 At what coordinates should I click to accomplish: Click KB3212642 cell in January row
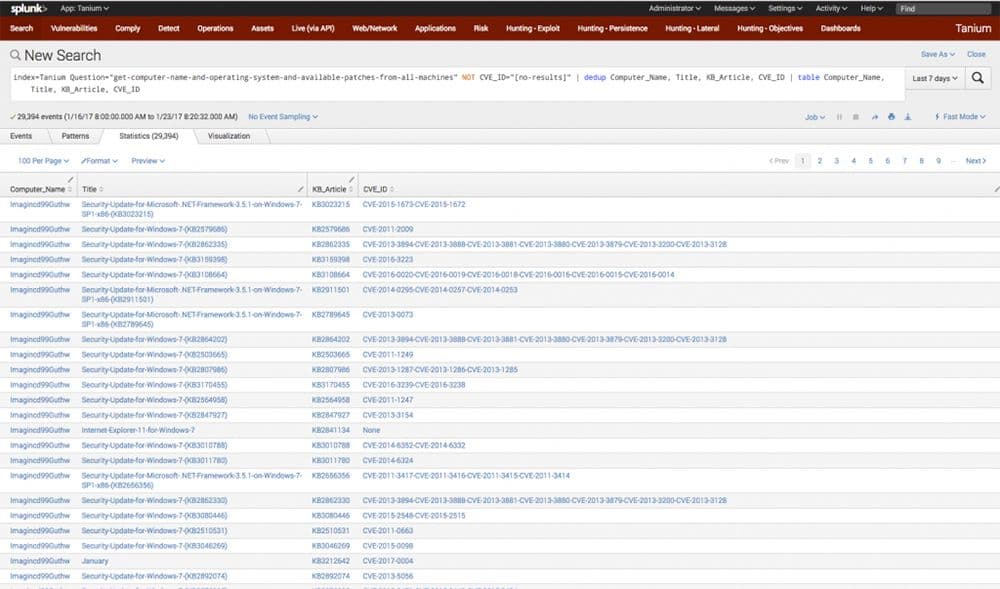(x=330, y=562)
